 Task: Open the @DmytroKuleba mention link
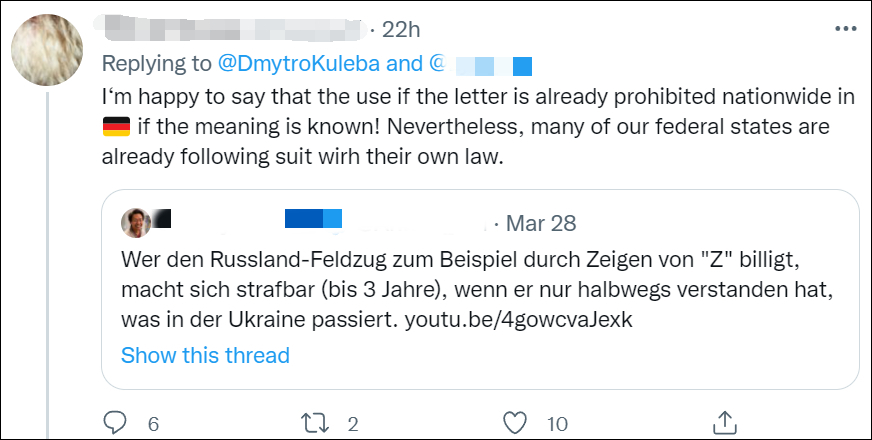(x=299, y=64)
